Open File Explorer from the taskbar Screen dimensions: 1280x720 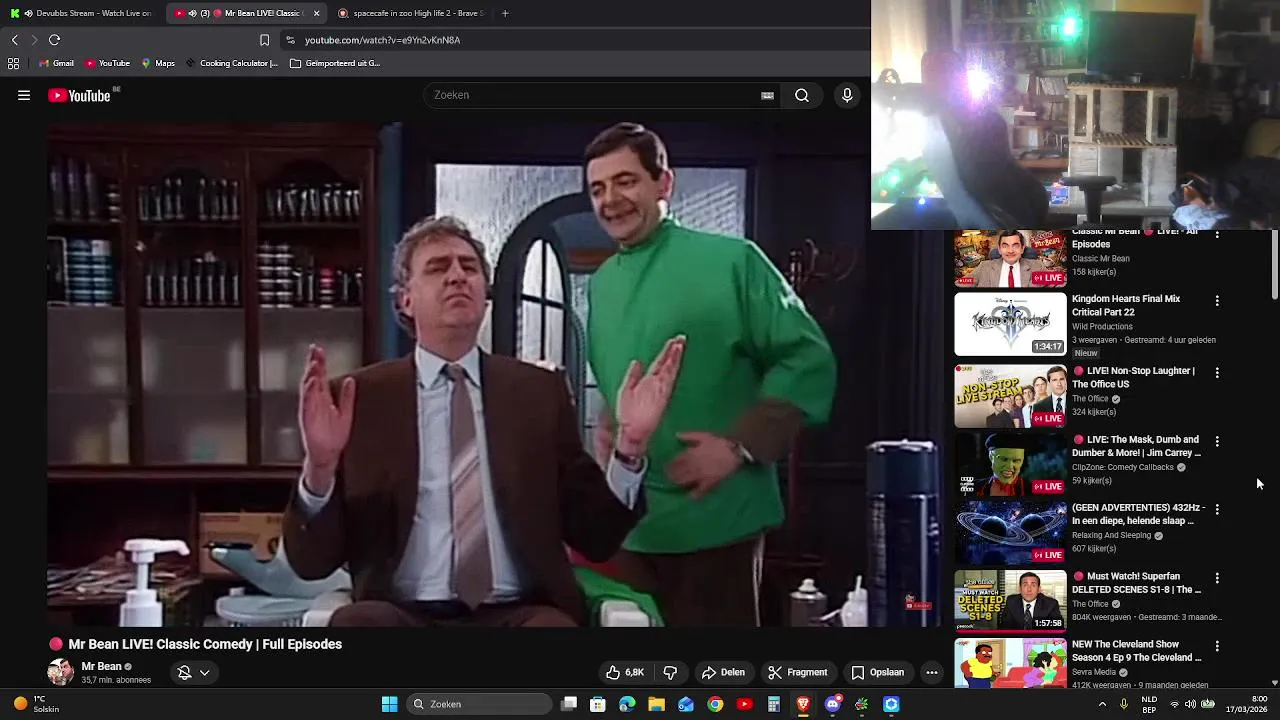click(x=656, y=704)
